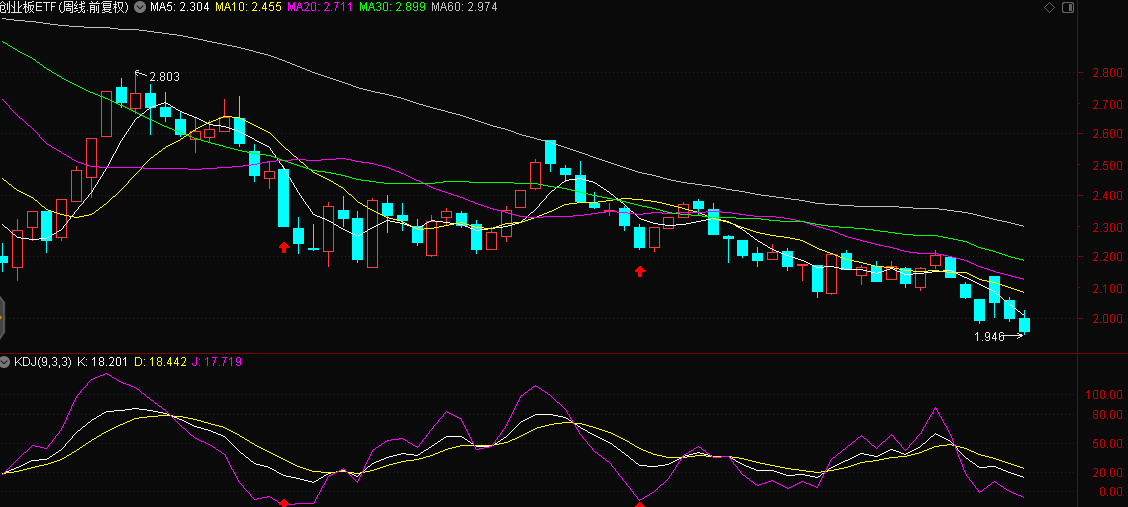Image resolution: width=1128 pixels, height=507 pixels.
Task: Click the diamond icon at top right
Action: click(1049, 7)
